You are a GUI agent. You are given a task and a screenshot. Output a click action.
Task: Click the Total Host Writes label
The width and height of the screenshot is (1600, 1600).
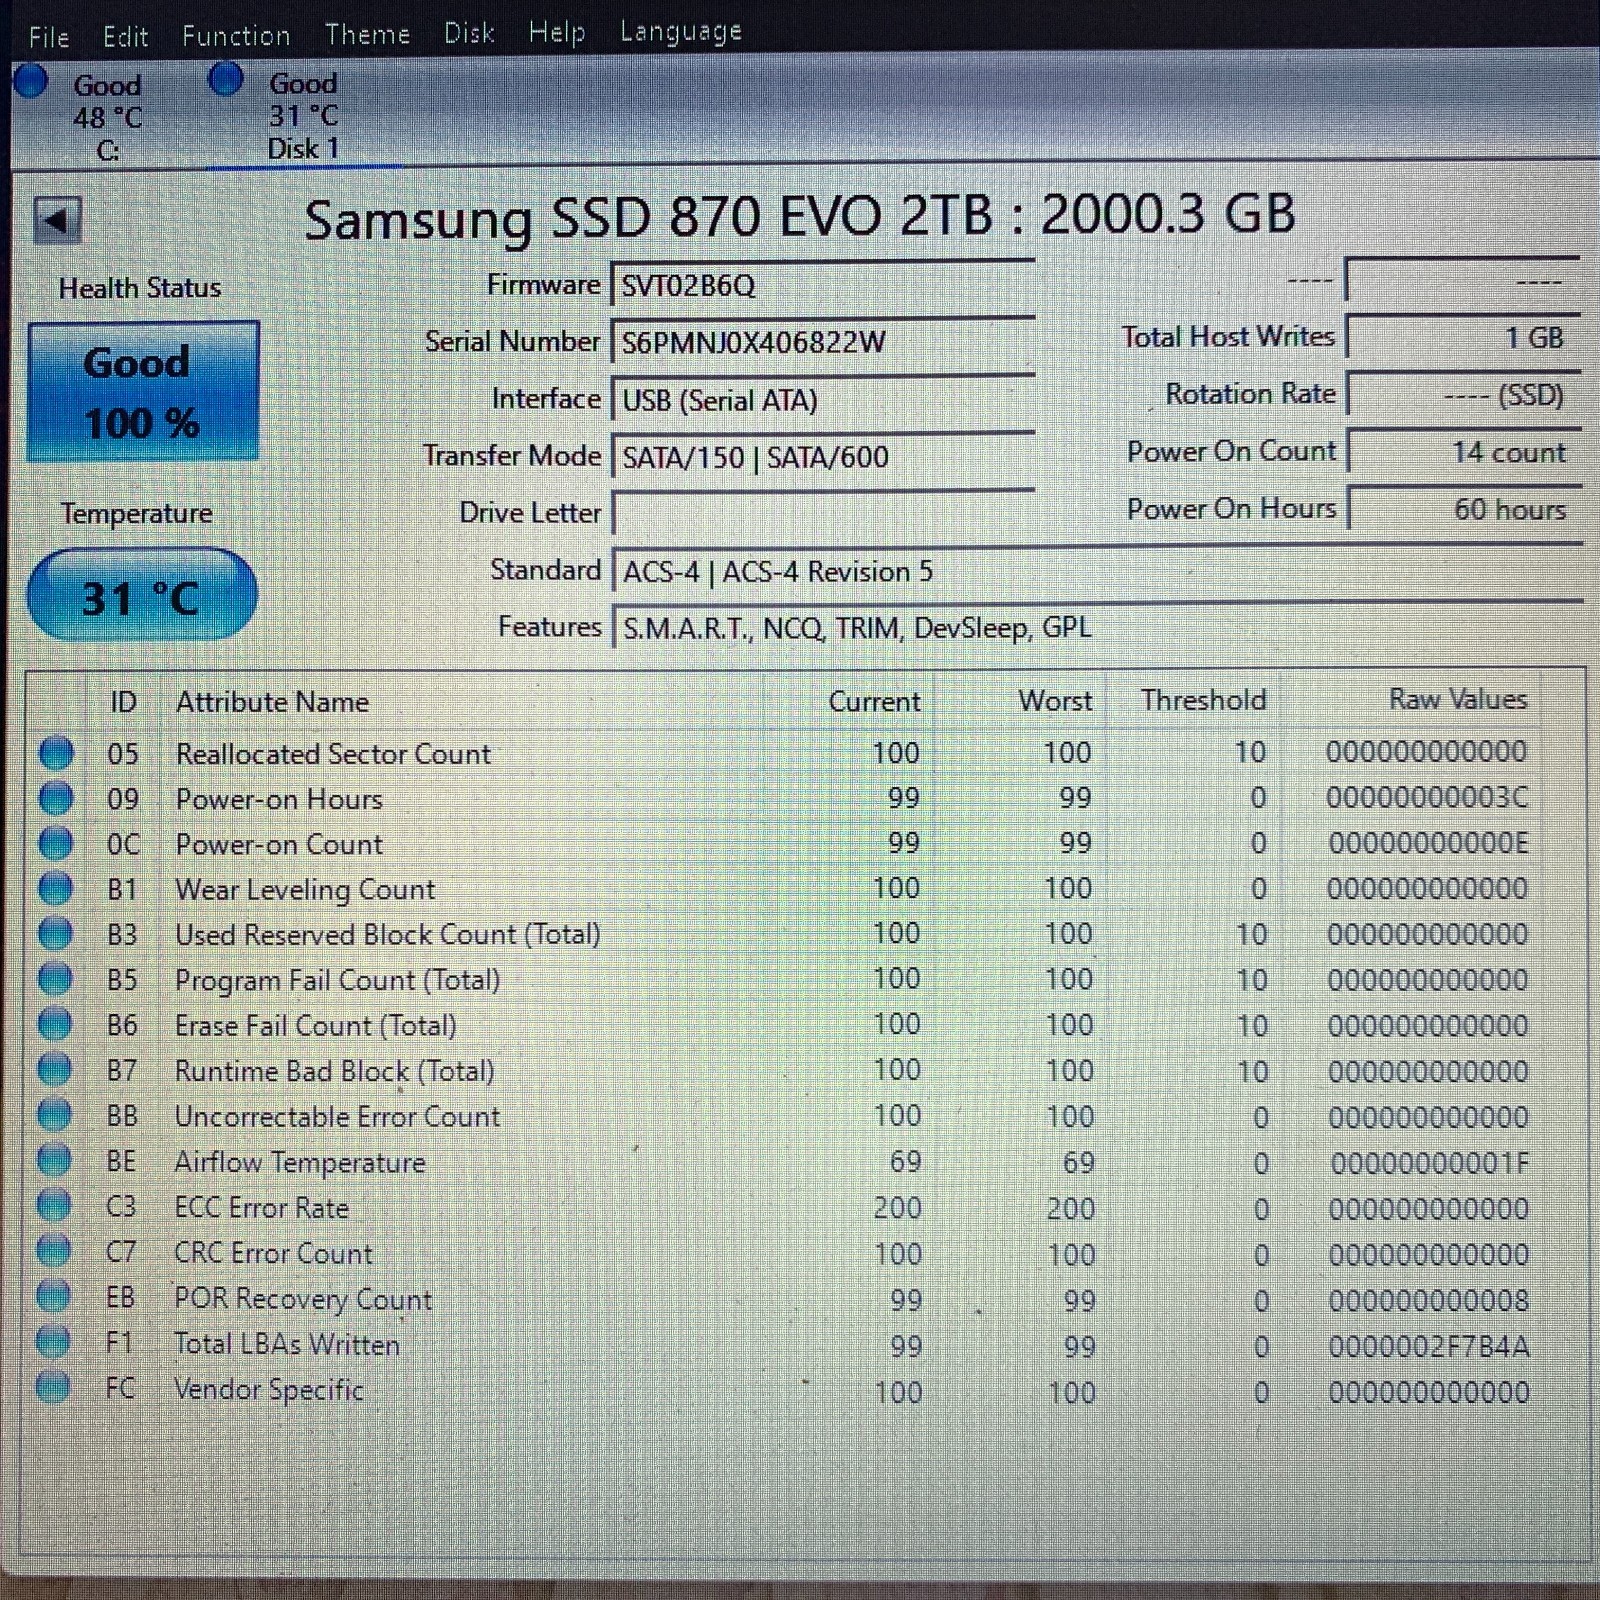(x=1228, y=337)
